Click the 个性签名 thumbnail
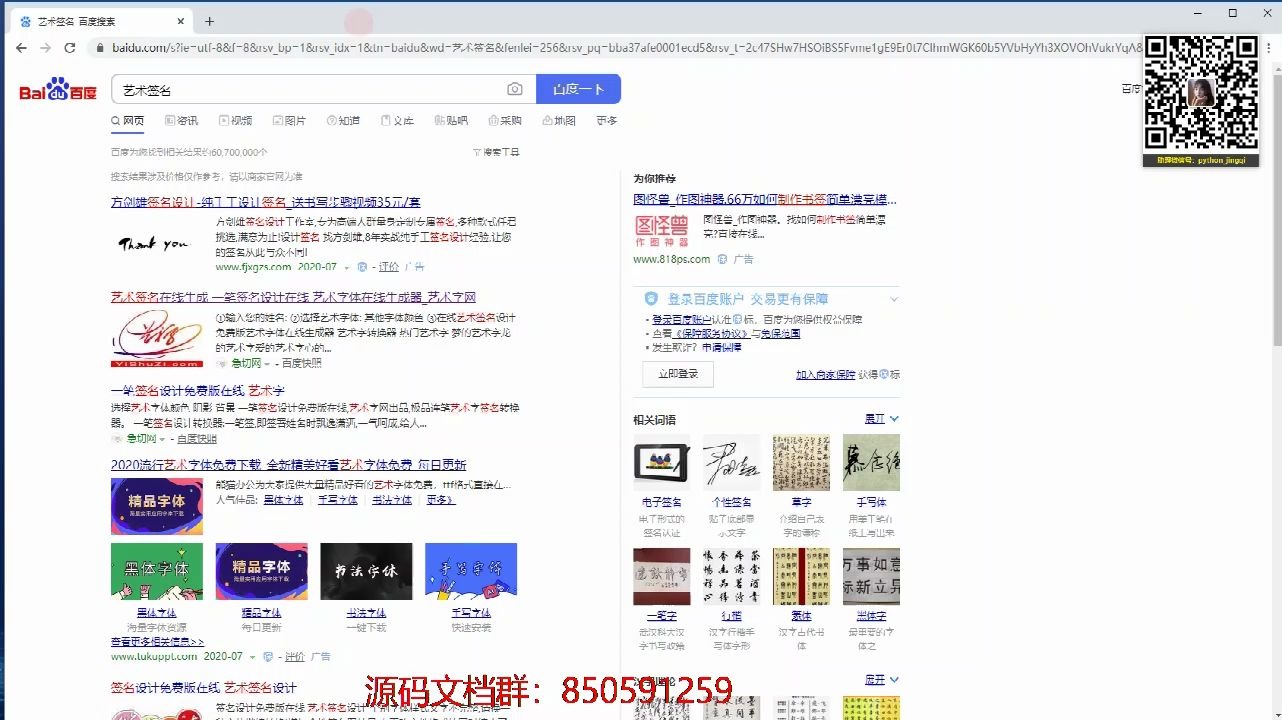Viewport: 1282px width, 720px height. click(732, 463)
